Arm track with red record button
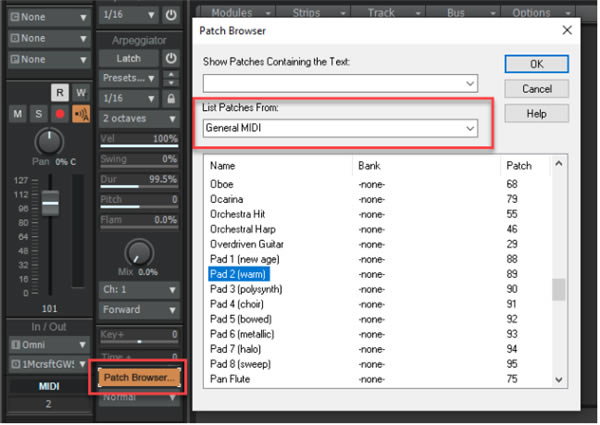This screenshot has height=425, width=600. (56, 114)
